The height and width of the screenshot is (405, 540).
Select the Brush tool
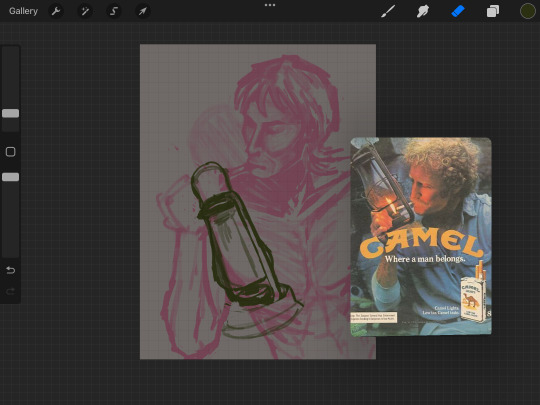[388, 11]
